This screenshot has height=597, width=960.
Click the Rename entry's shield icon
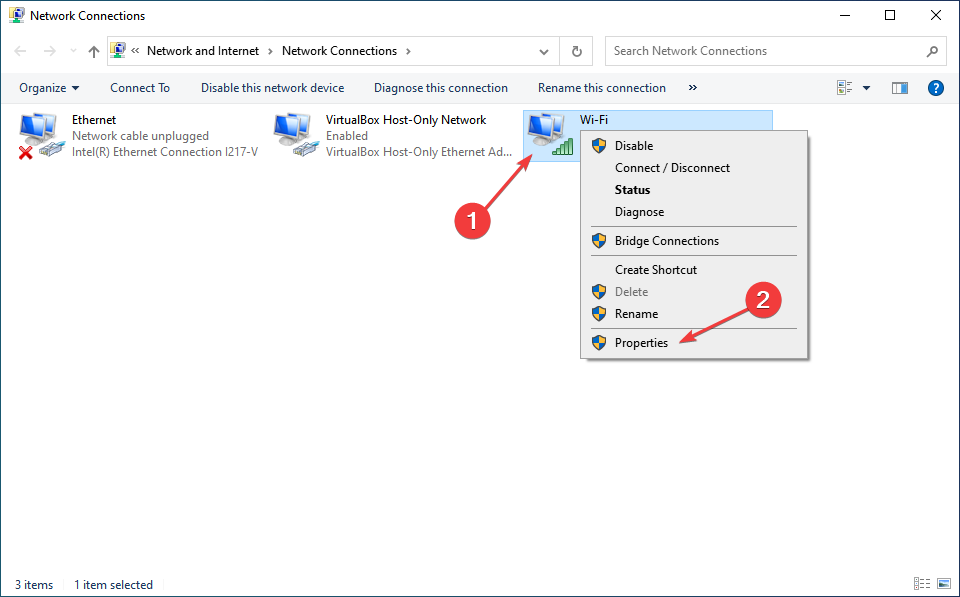coord(599,314)
